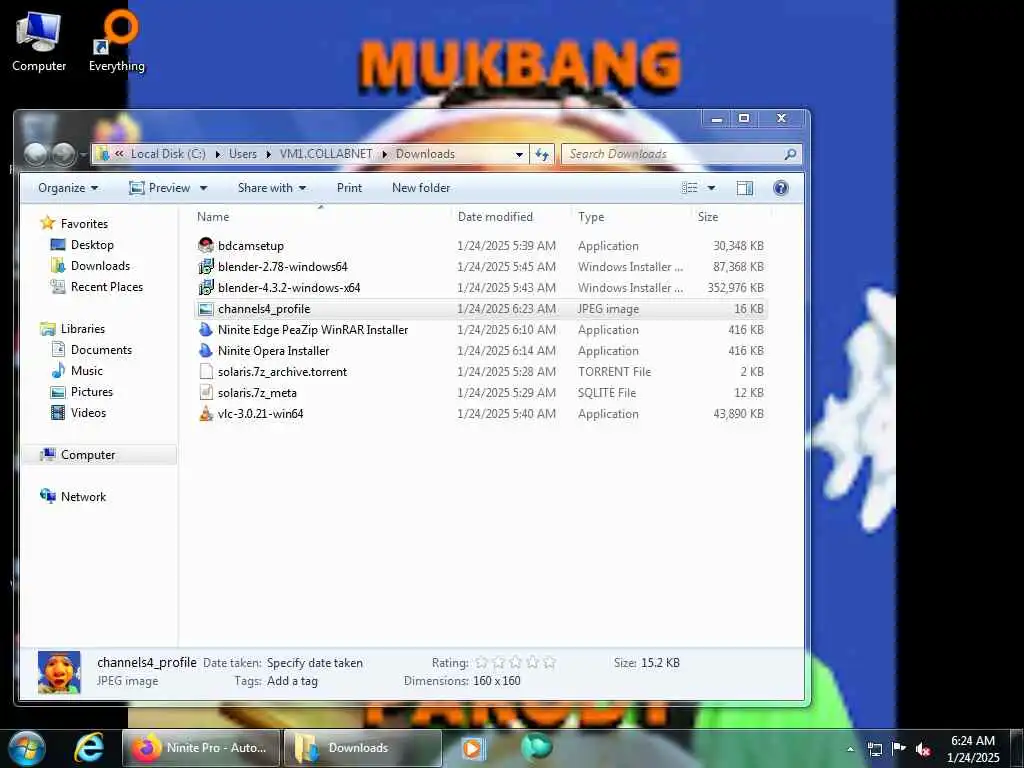The width and height of the screenshot is (1024, 768).
Task: Open the Everything desktop shortcut
Action: tap(117, 42)
